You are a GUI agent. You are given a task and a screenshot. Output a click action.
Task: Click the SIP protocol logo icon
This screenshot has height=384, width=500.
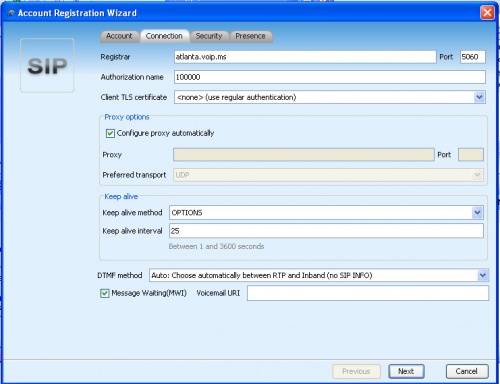point(47,65)
